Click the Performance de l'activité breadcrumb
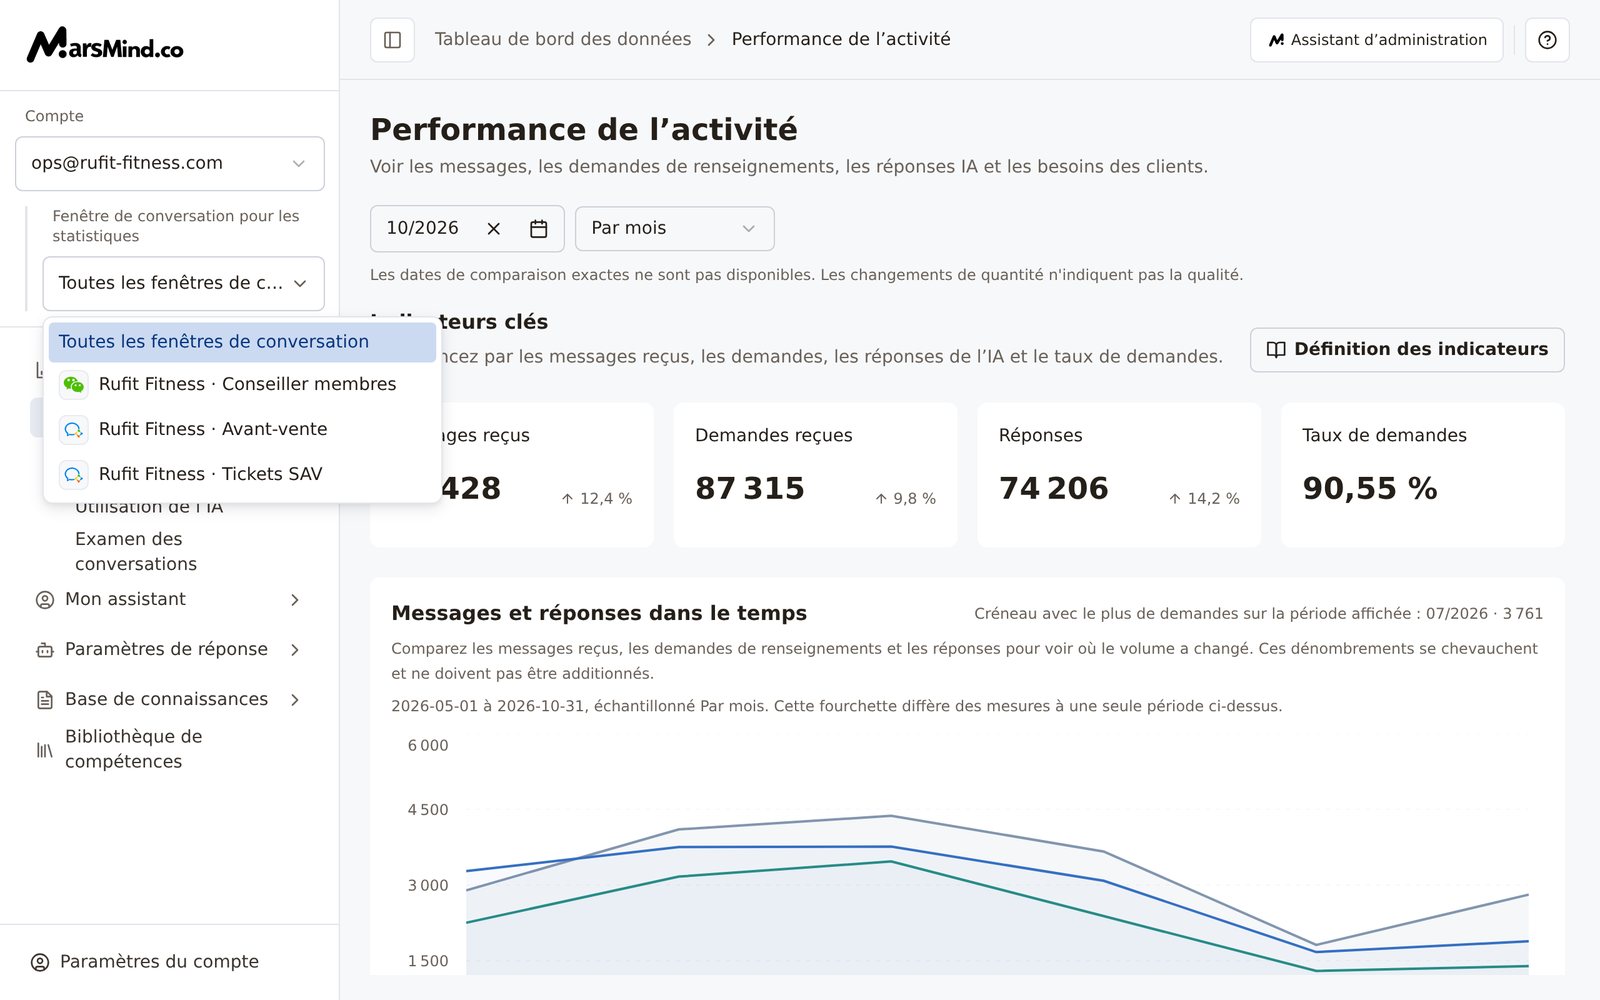This screenshot has width=1600, height=1000. point(841,39)
